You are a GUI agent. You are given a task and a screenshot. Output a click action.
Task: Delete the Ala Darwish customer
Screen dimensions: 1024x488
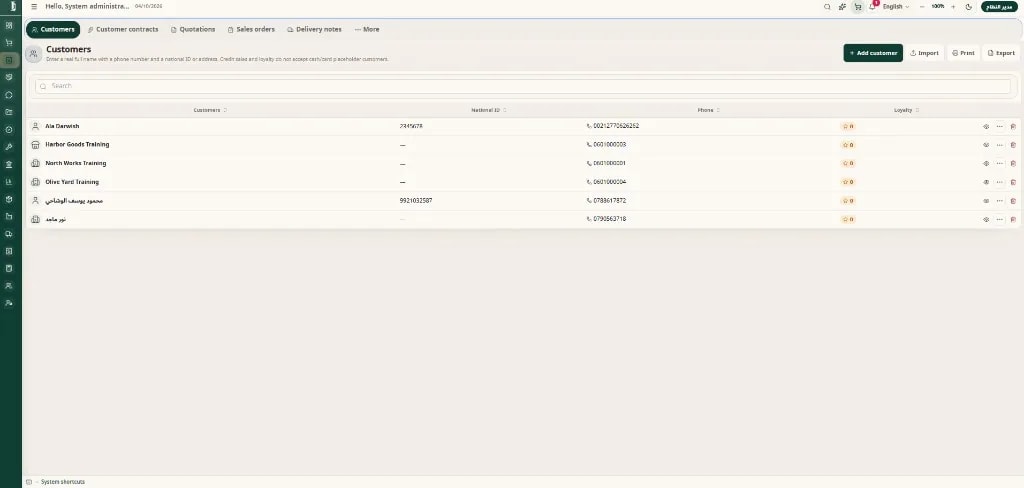coord(1013,127)
